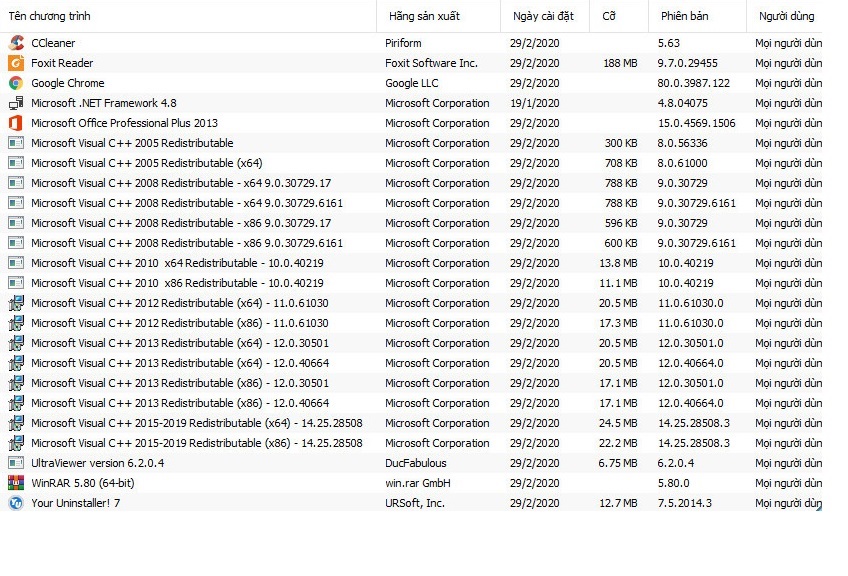
Task: Click the Google Chrome icon
Action: click(x=16, y=83)
